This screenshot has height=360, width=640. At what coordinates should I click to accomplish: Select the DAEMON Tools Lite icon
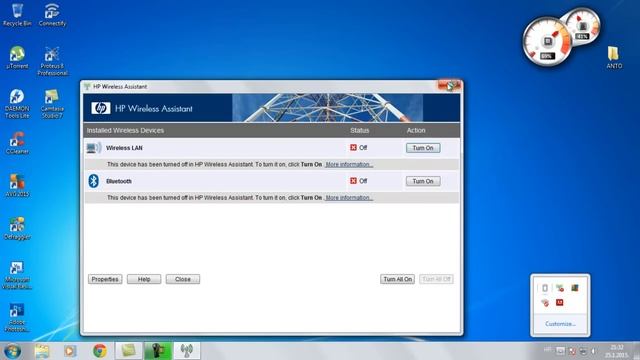[x=17, y=104]
